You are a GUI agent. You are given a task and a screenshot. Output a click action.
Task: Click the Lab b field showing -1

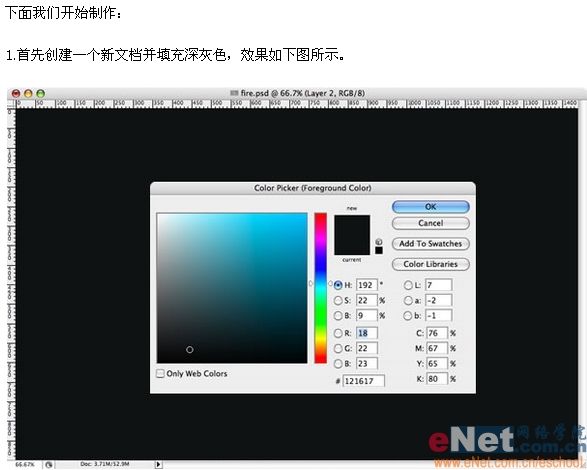pyautogui.click(x=439, y=316)
